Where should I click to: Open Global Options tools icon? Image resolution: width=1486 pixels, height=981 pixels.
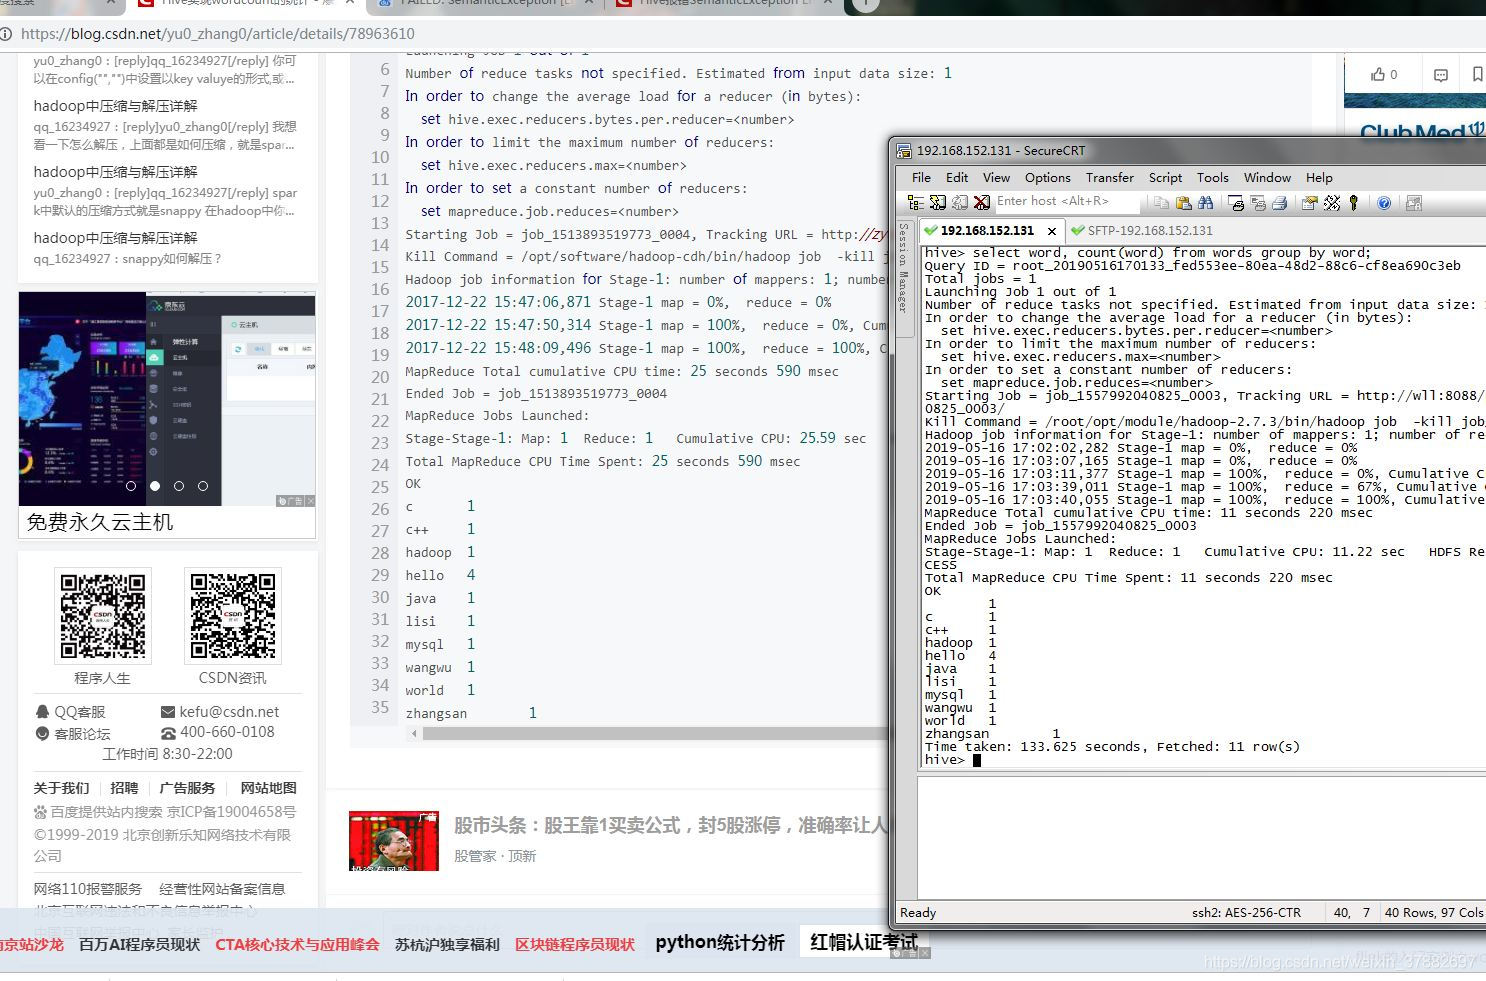pos(1332,203)
